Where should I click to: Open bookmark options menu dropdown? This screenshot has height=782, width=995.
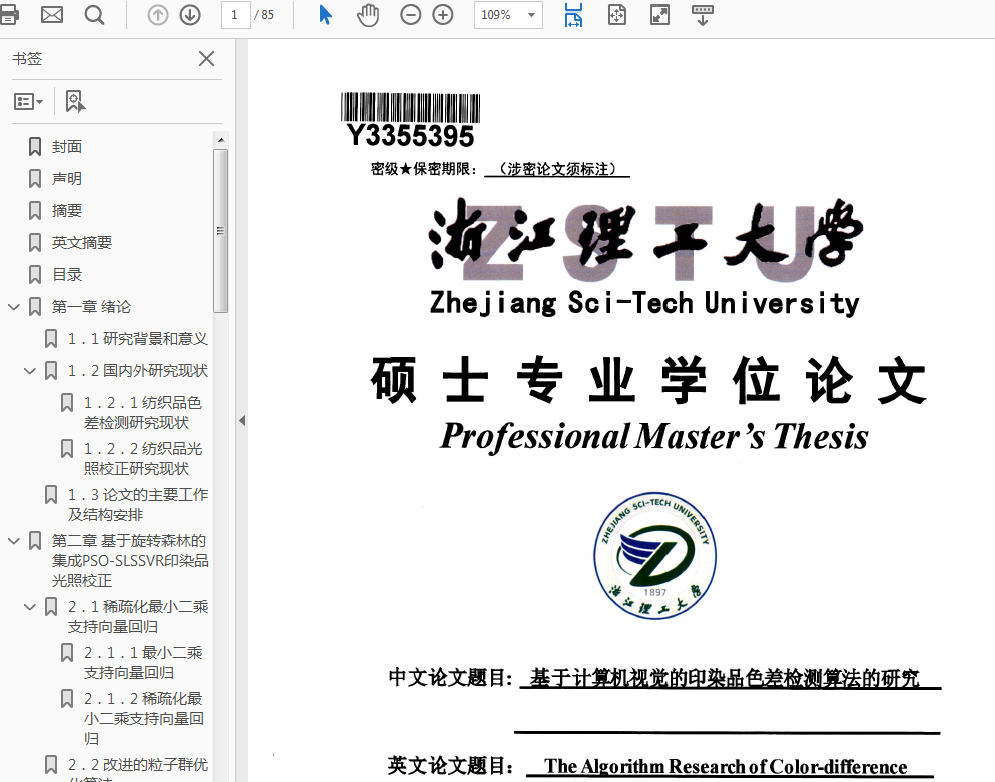29,102
